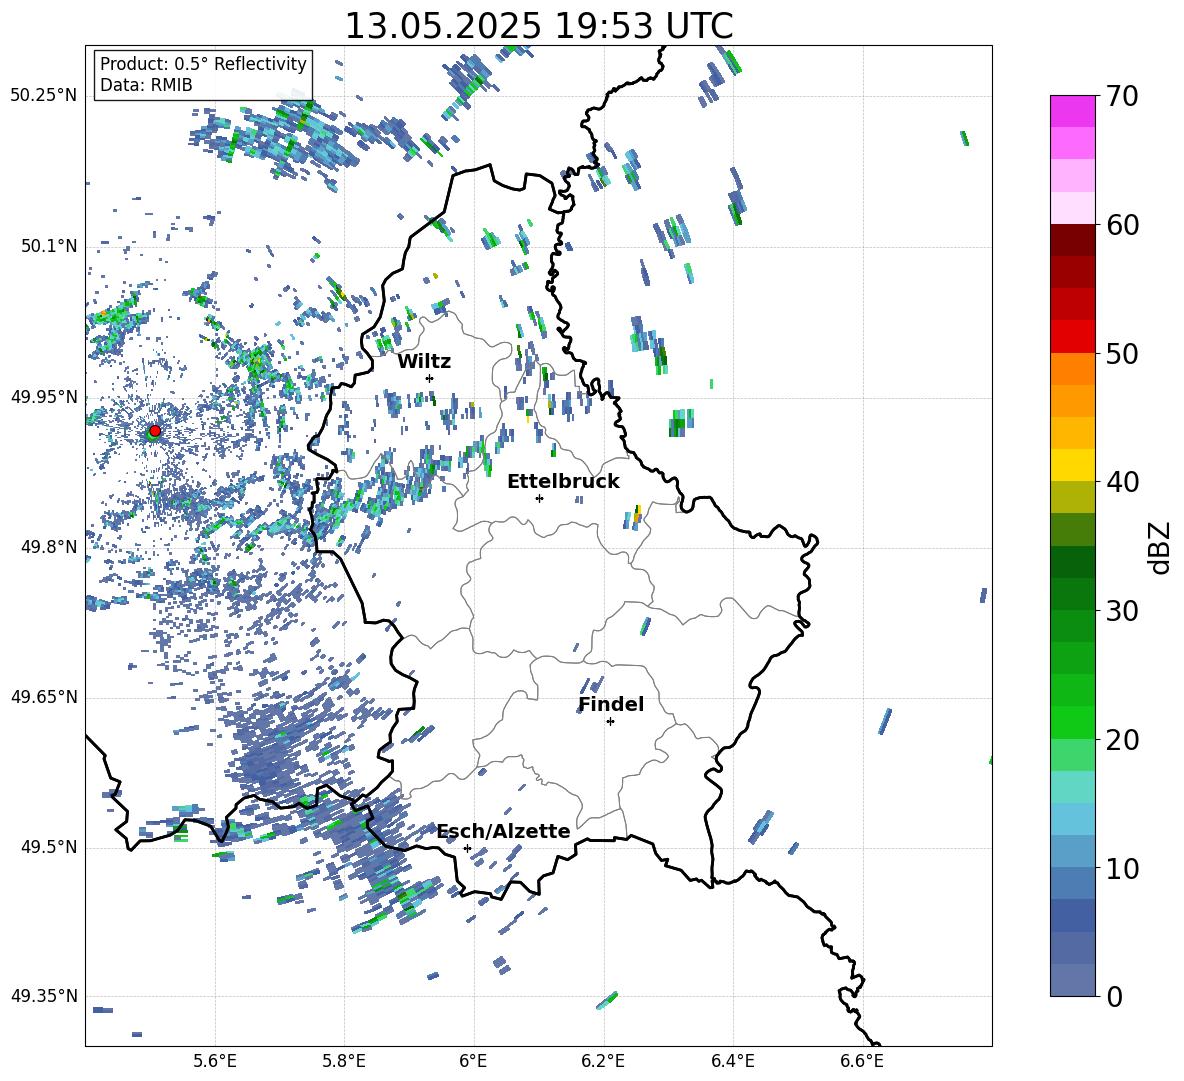Click the Product: 0.5° Reflectivity text
Image resolution: width=1184 pixels, height=1081 pixels.
[203, 63]
